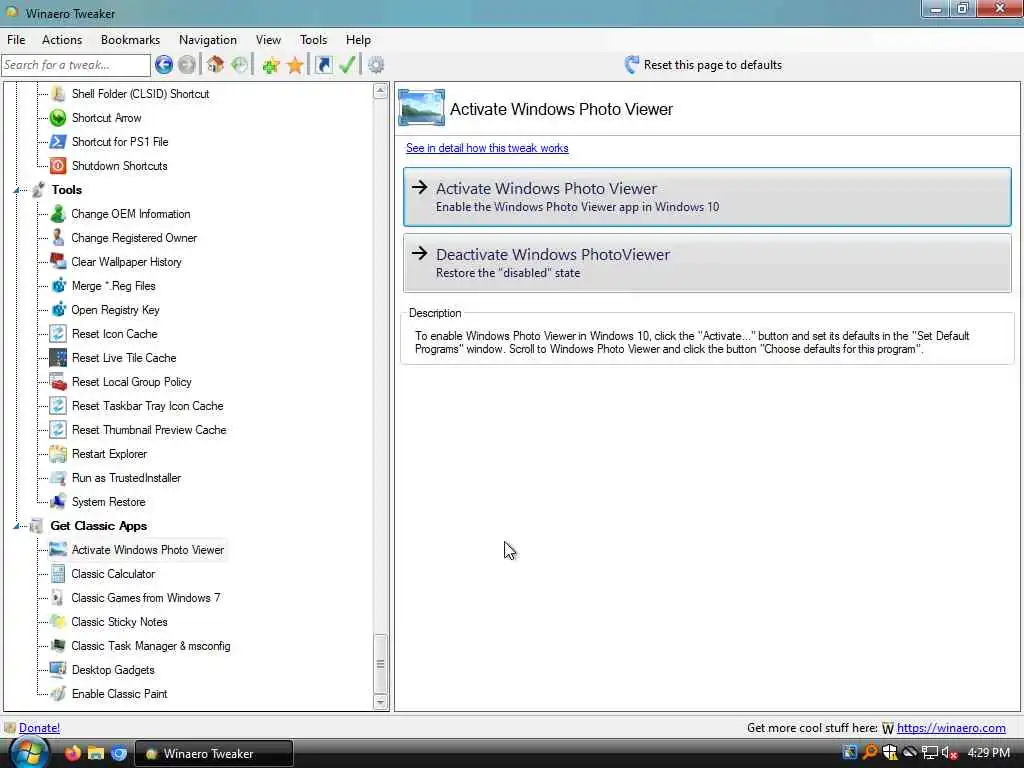Screen dimensions: 1024x768
Task: Click the Change OEM Information icon
Action: pos(58,214)
